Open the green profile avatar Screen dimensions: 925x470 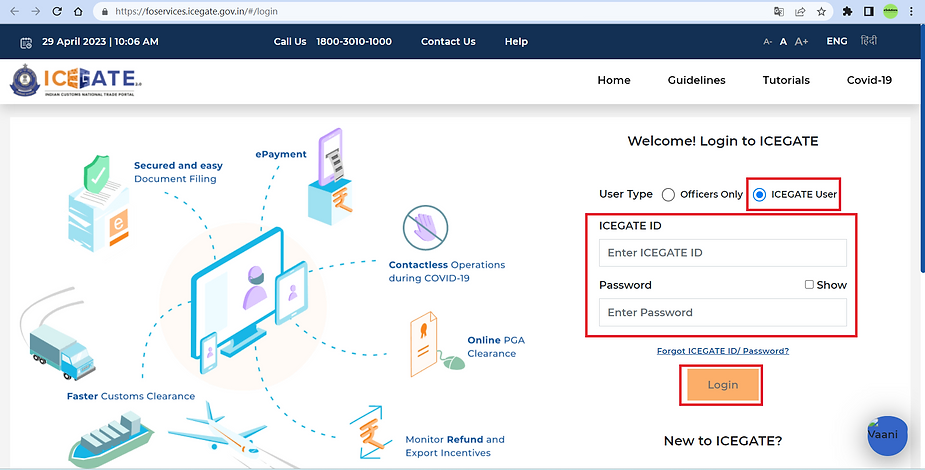click(890, 11)
